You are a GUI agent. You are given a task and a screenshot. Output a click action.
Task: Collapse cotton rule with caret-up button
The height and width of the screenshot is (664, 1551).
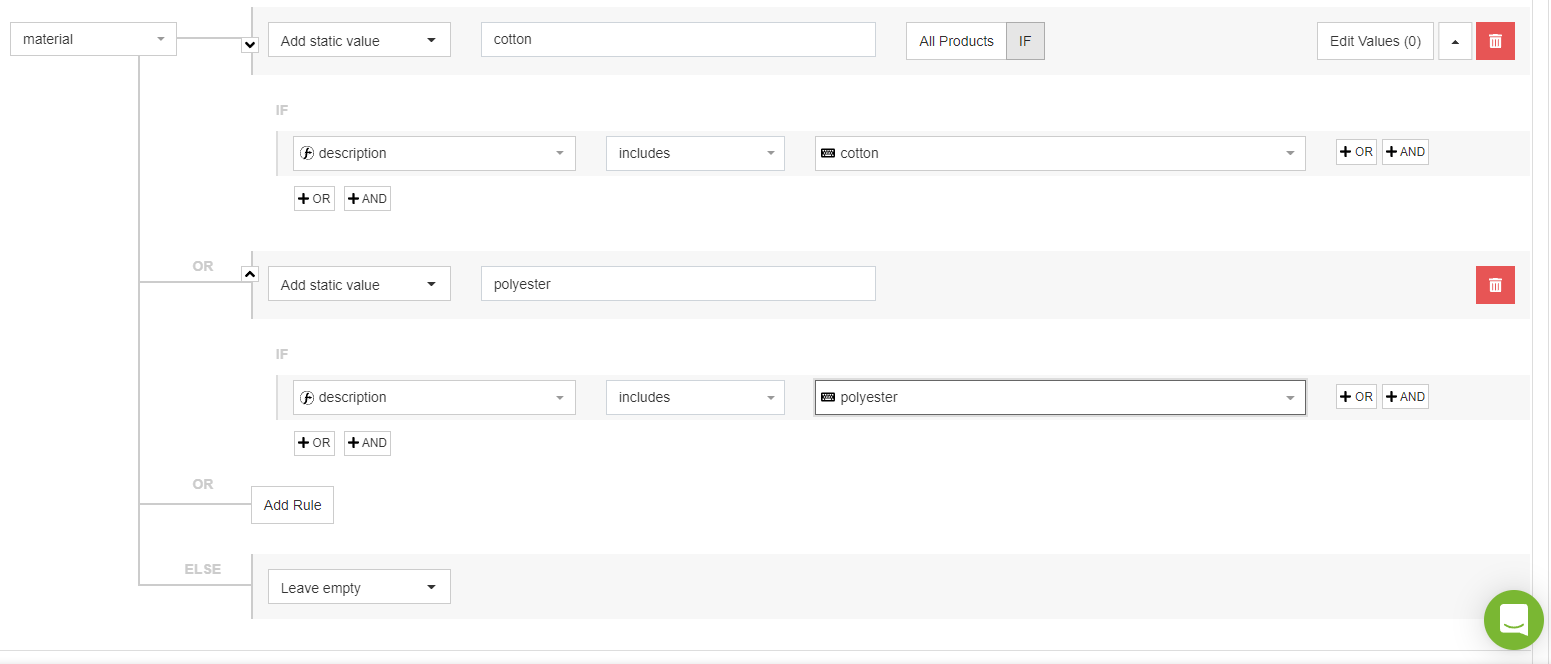pos(1455,41)
